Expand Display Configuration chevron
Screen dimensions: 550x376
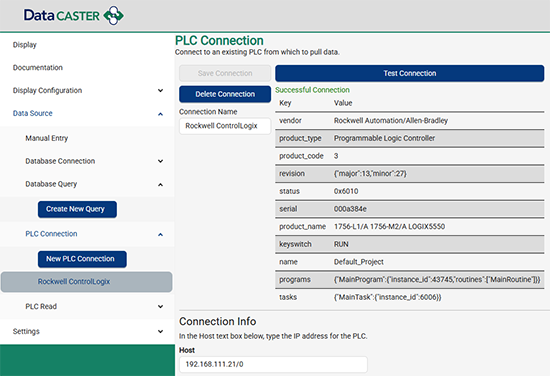160,90
